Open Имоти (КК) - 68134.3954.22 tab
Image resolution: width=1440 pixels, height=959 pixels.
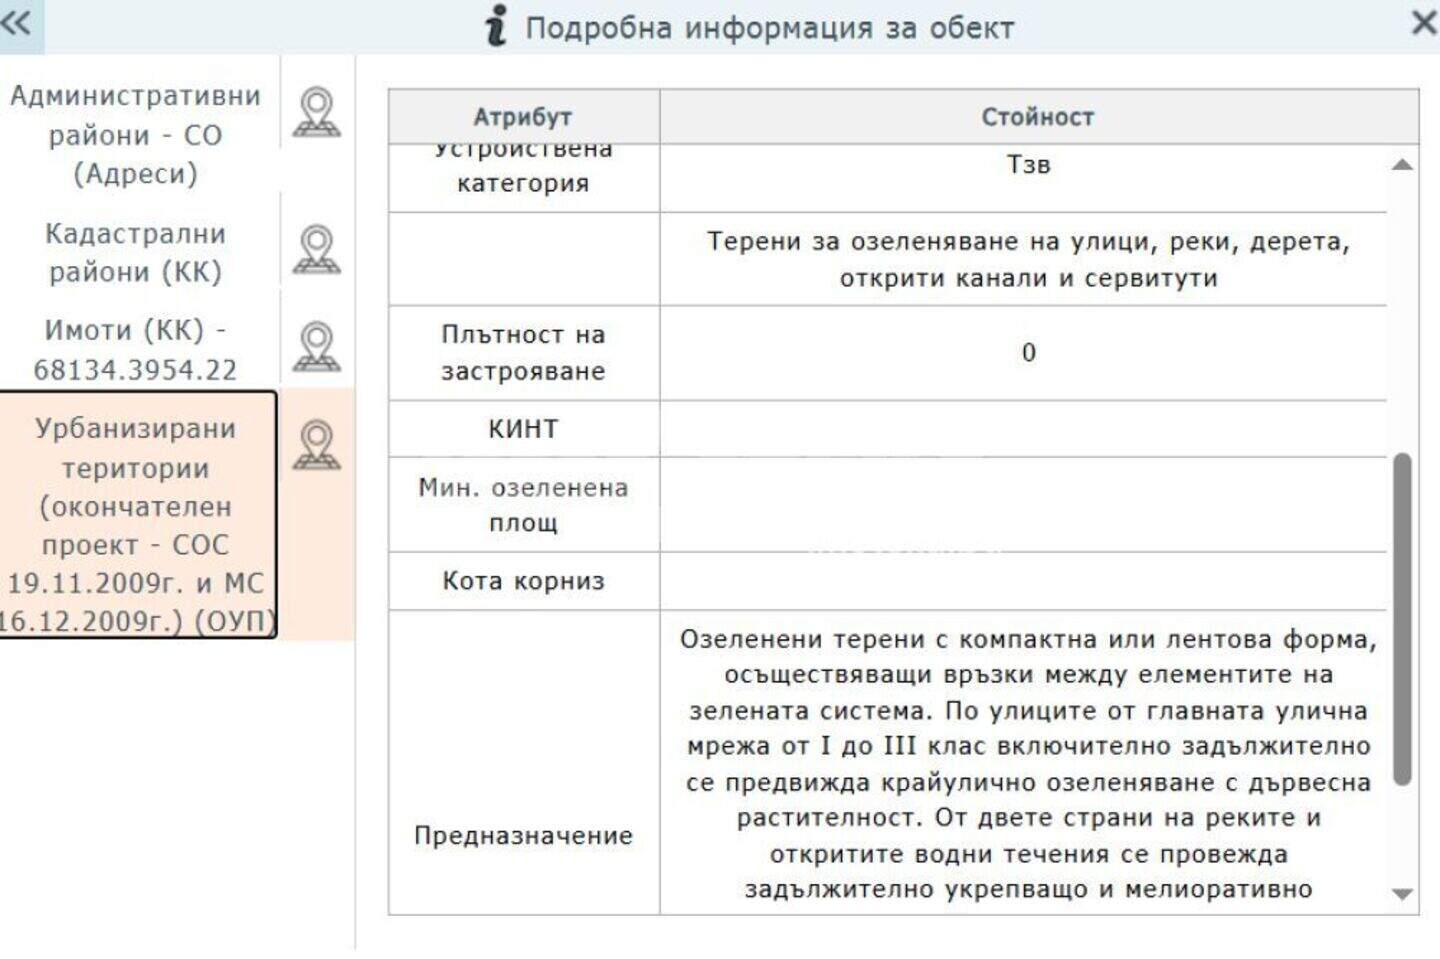pos(136,350)
